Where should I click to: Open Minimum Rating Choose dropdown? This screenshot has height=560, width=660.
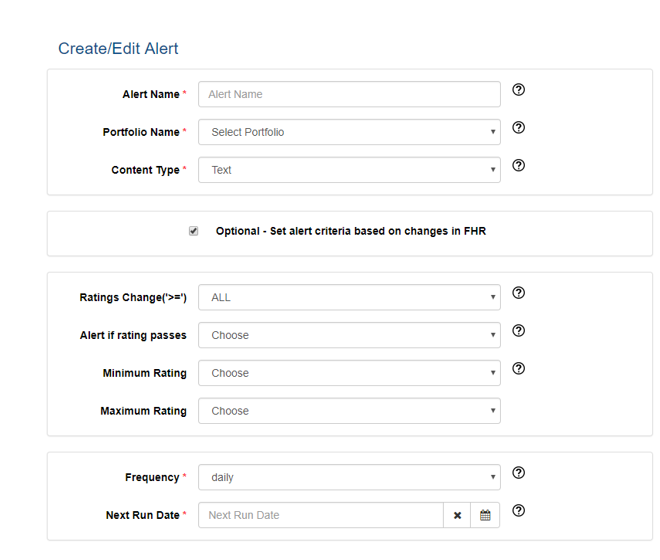tap(349, 373)
